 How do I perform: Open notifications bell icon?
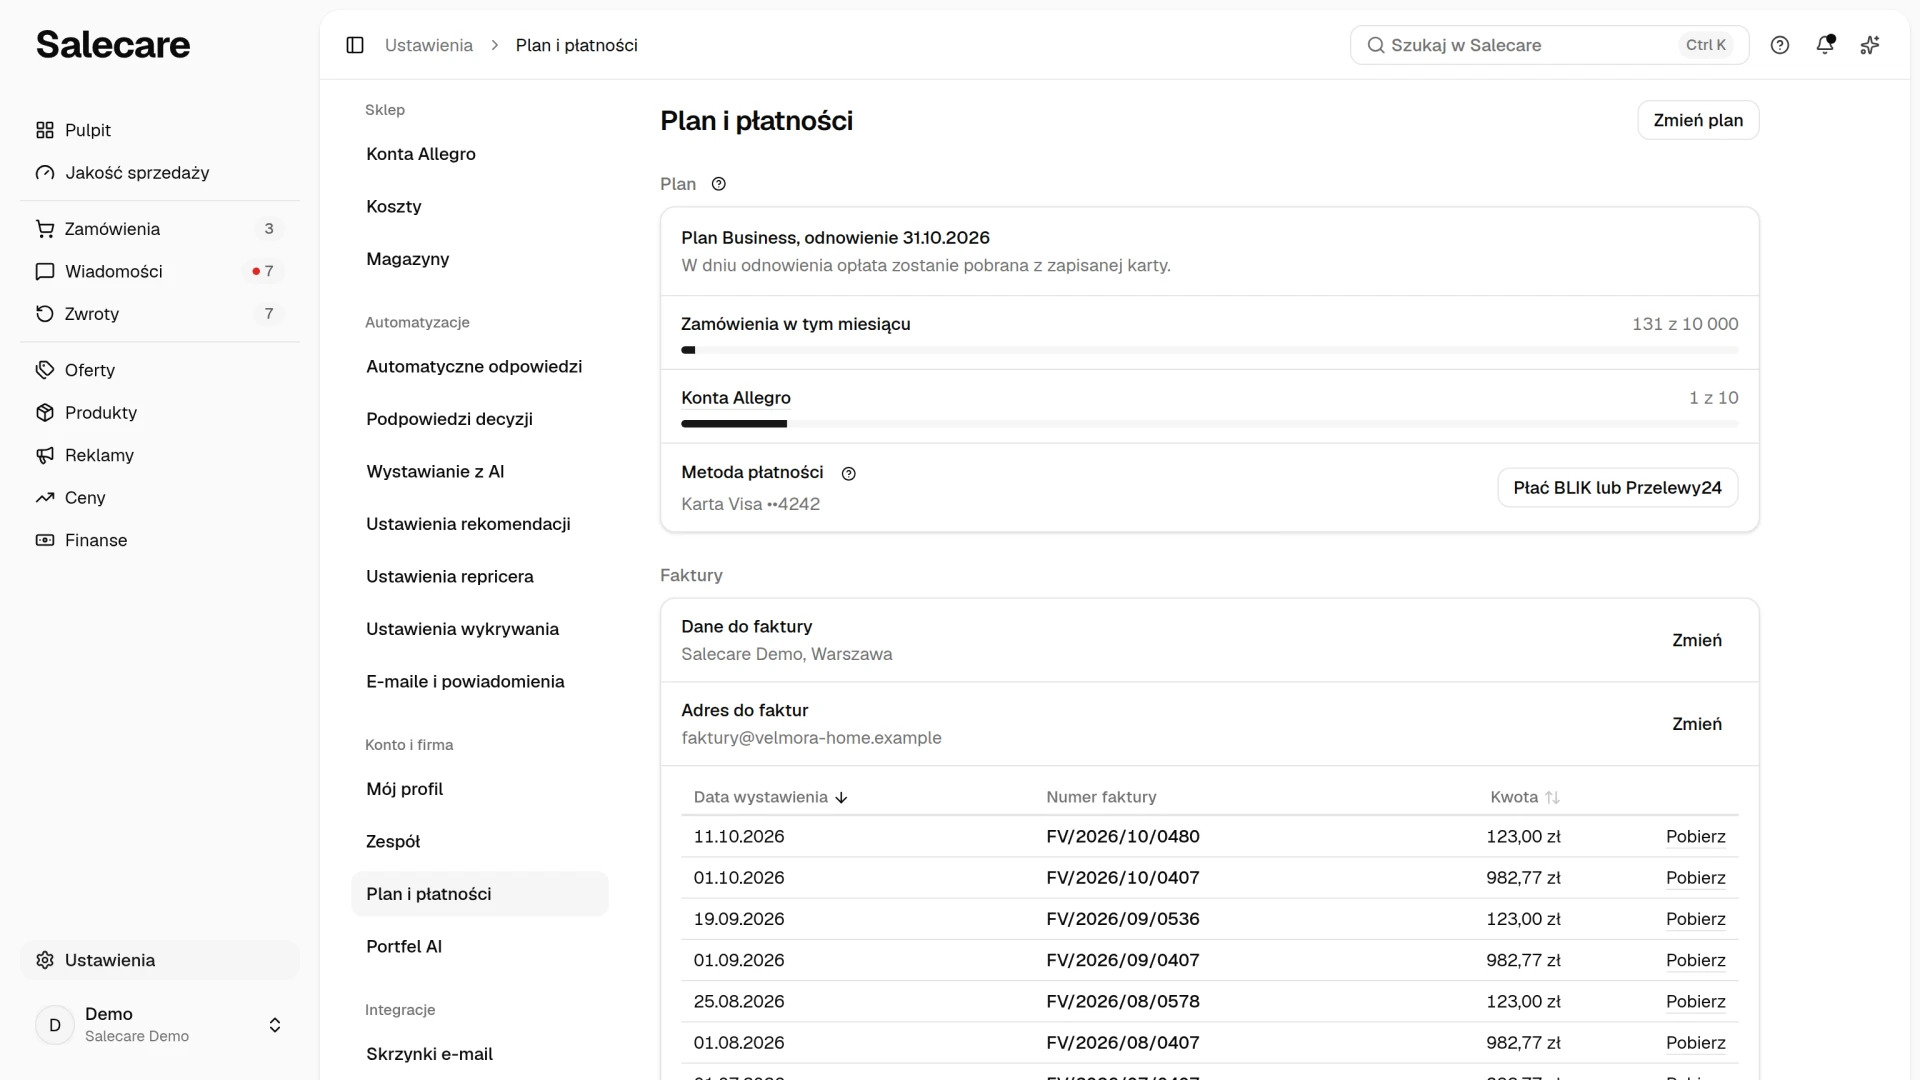pos(1825,45)
